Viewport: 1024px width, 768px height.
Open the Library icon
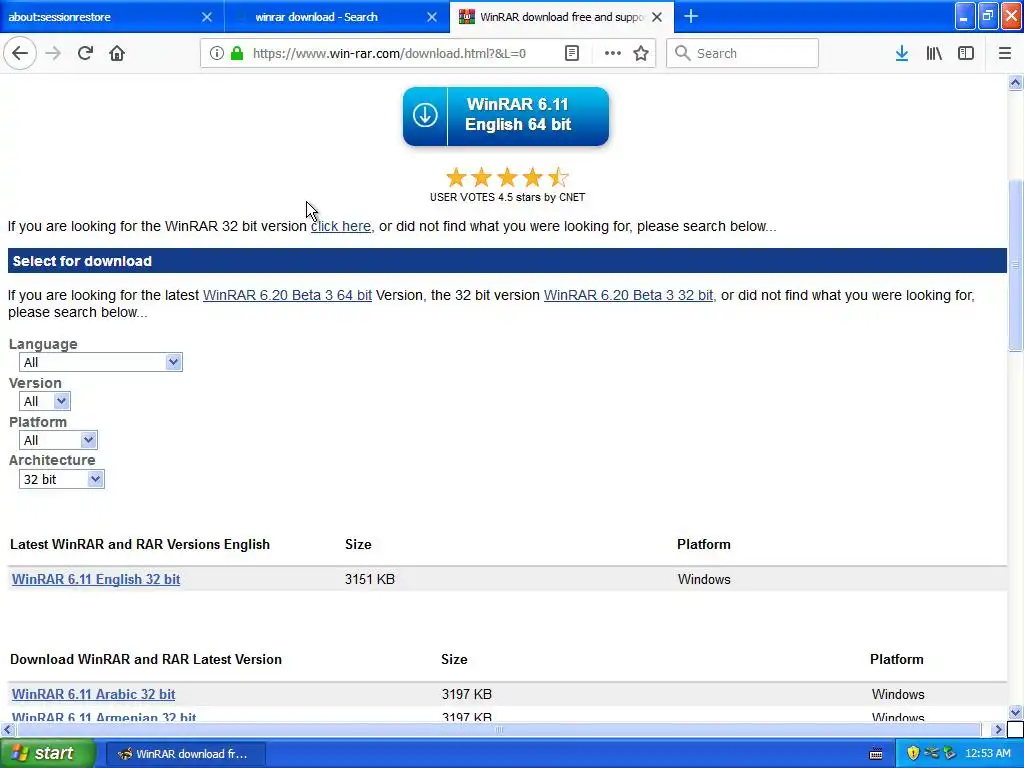934,53
